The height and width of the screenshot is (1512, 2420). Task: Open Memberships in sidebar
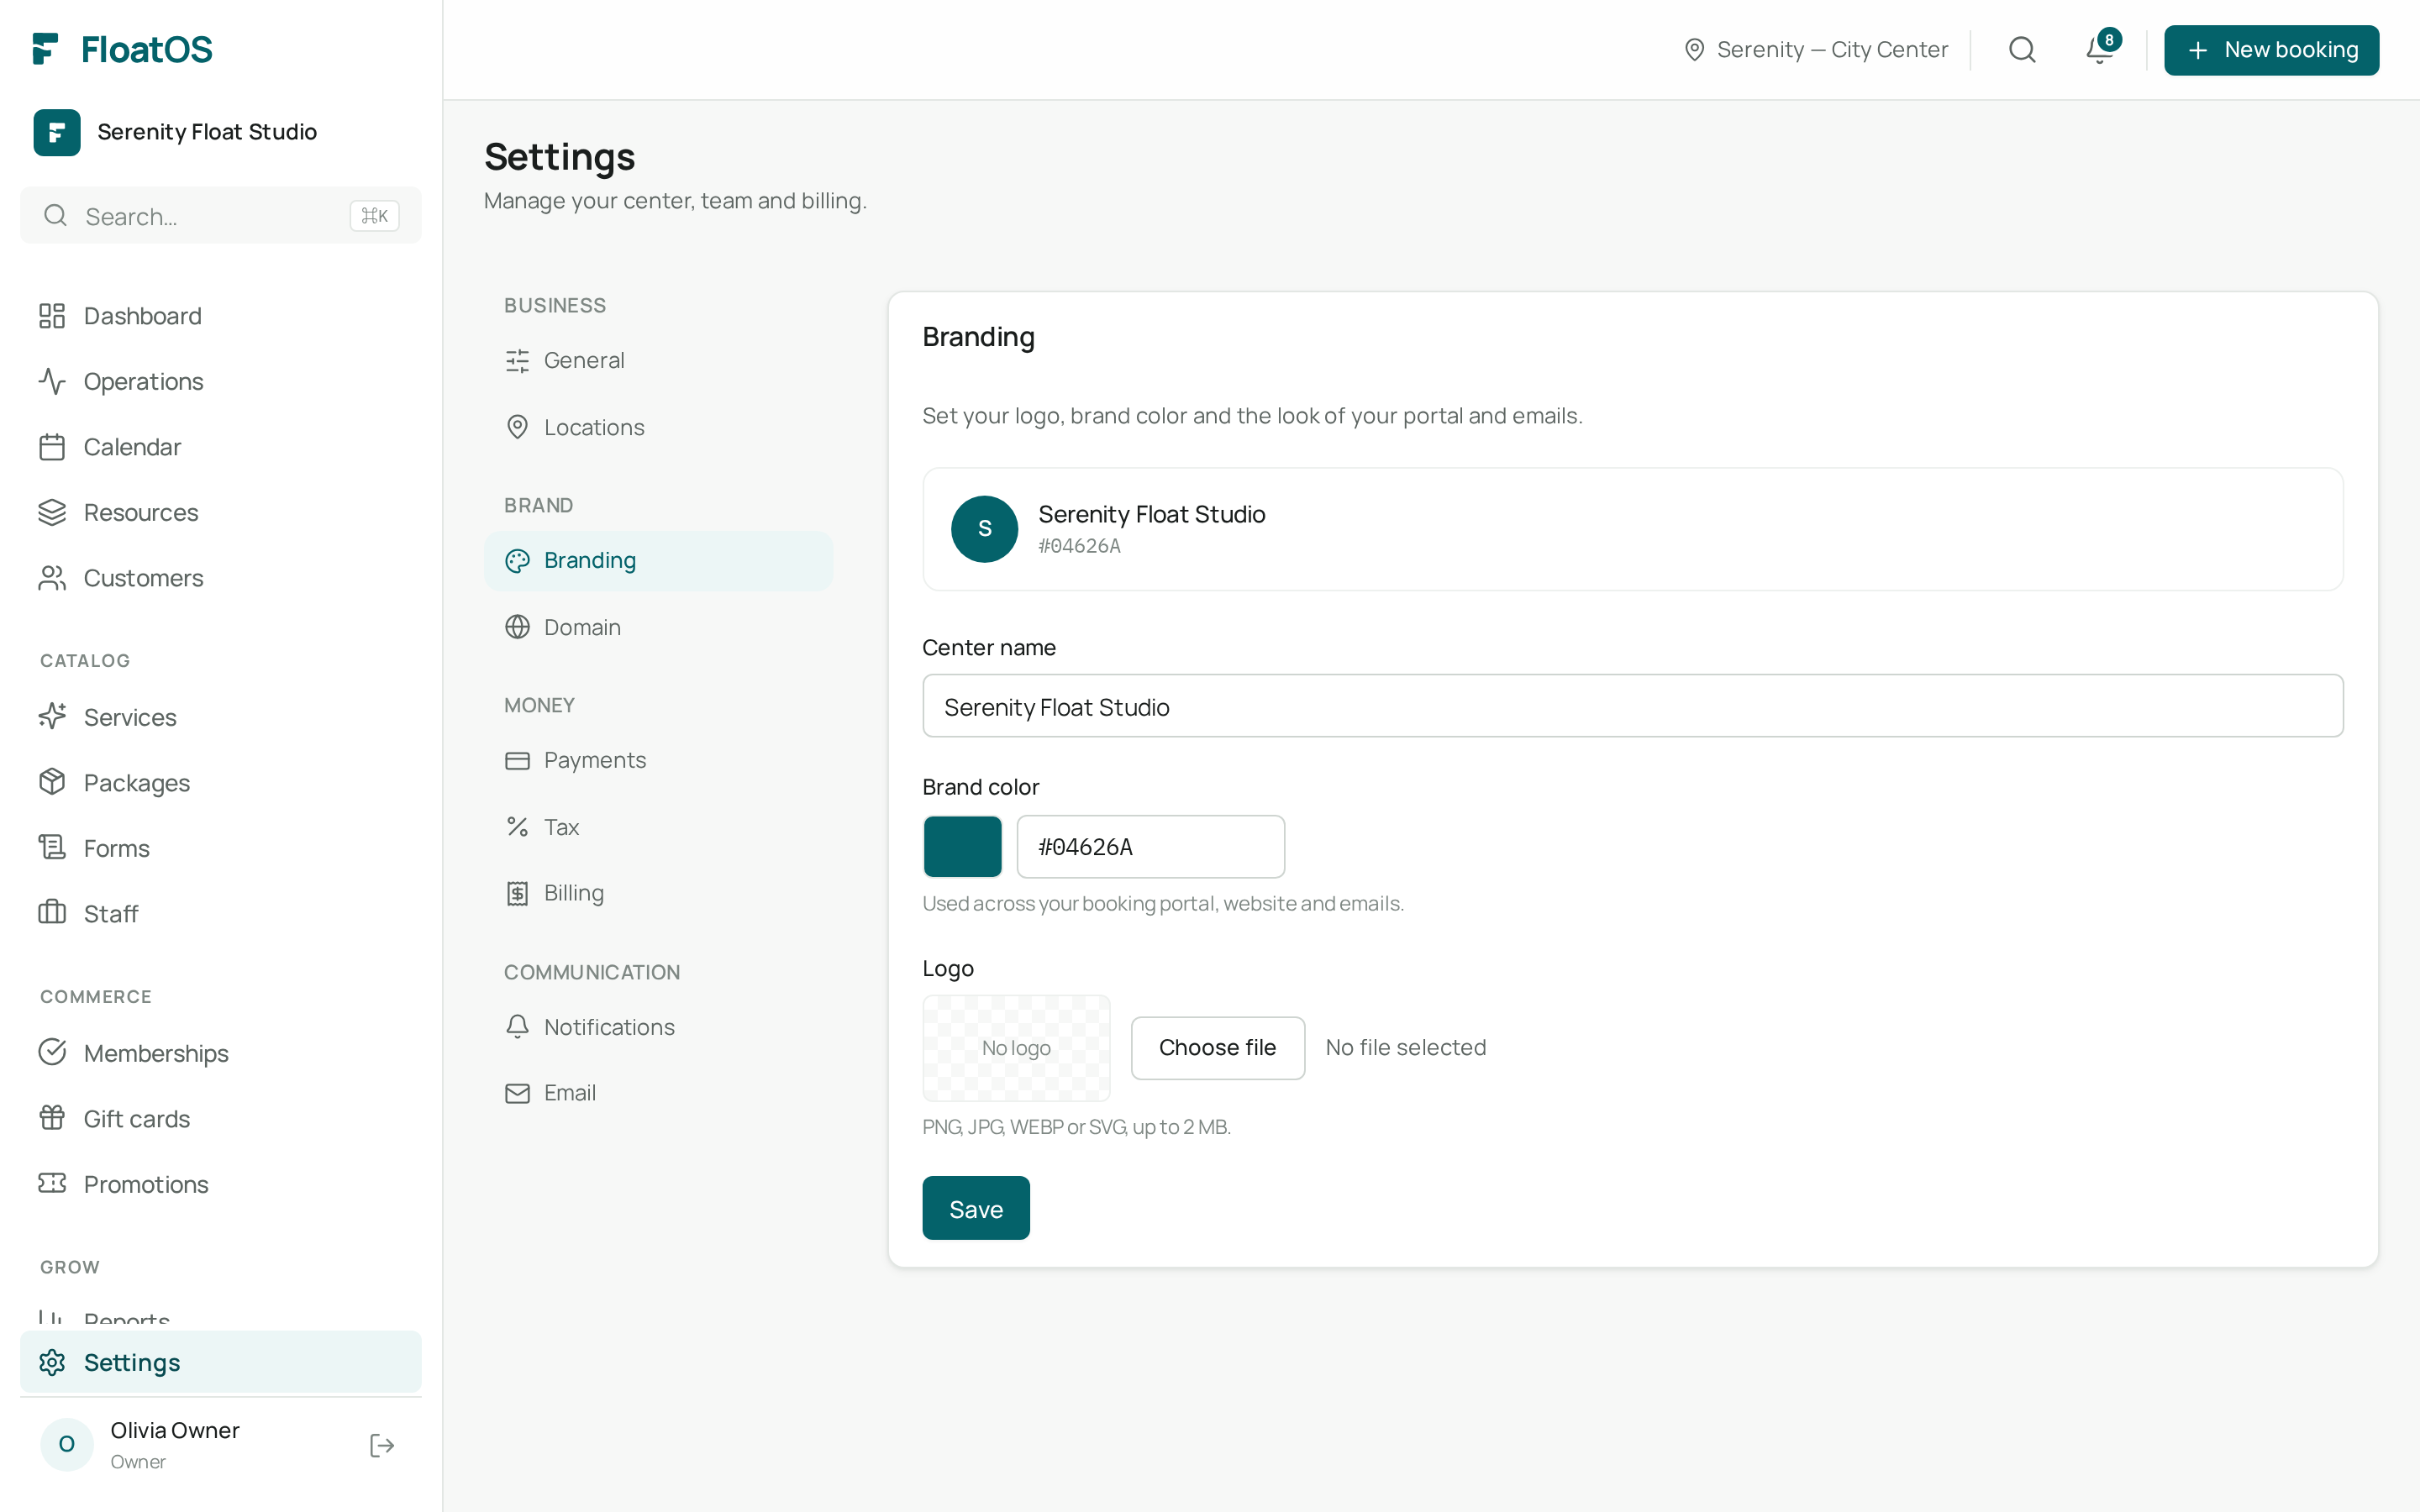point(221,1053)
